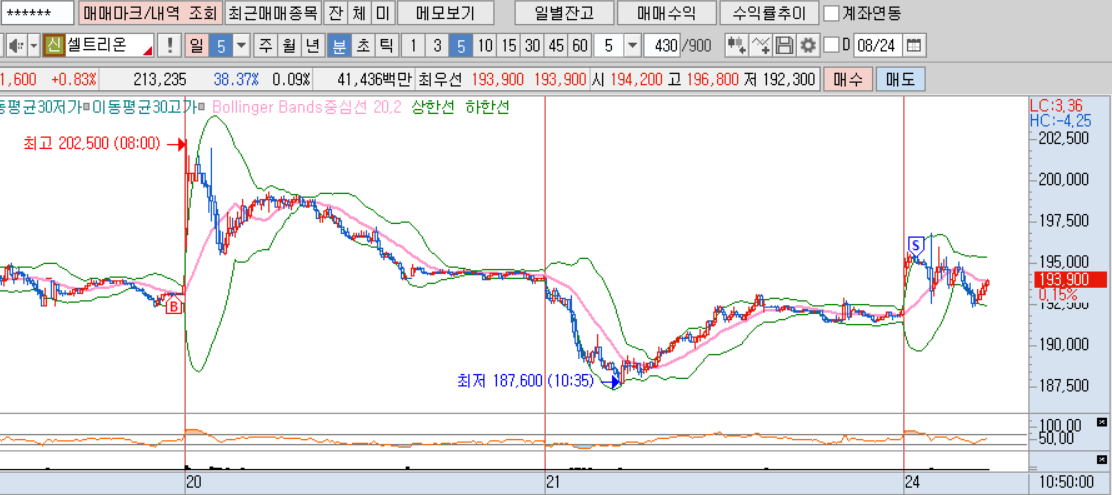Viewport: 1112px width, 495px height.
Task: Choose the 60-minute interval button
Action: [580, 46]
